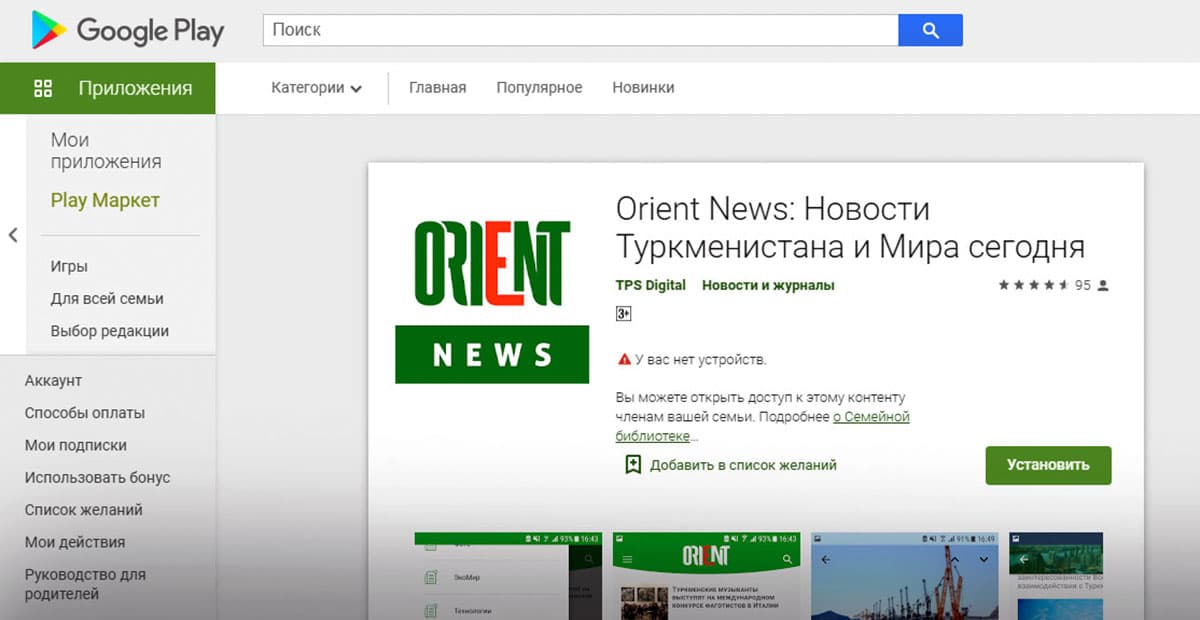
Task: Click Добавить в список желаний
Action: (743, 465)
